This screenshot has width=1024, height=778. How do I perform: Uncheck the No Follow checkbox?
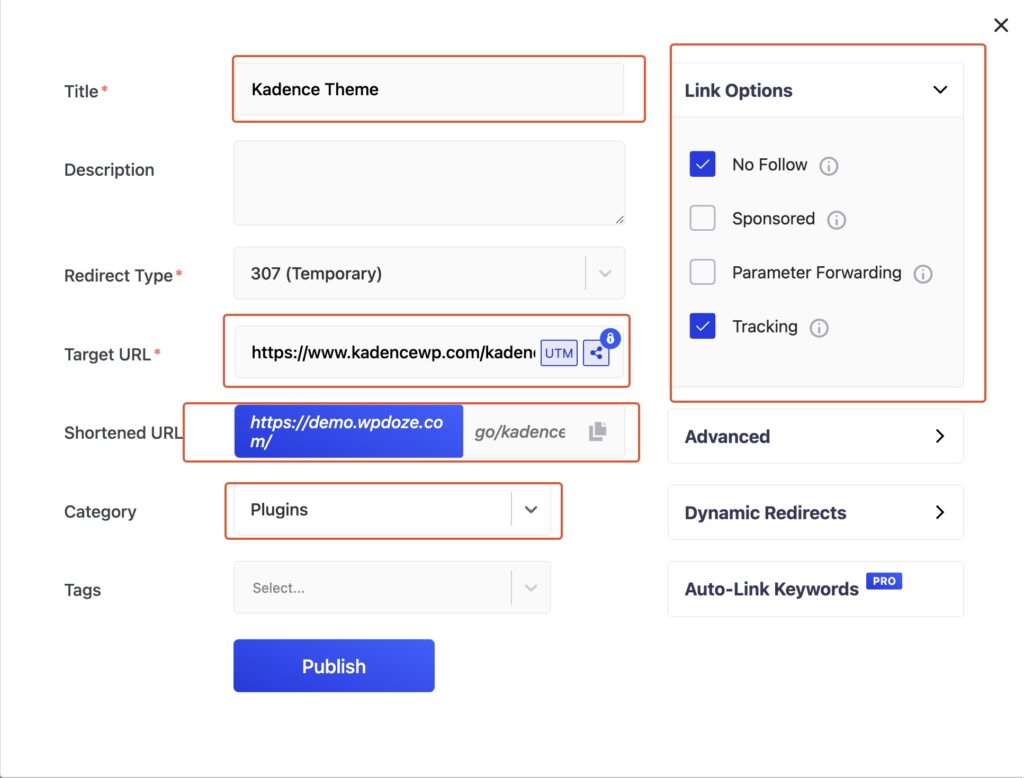[702, 164]
